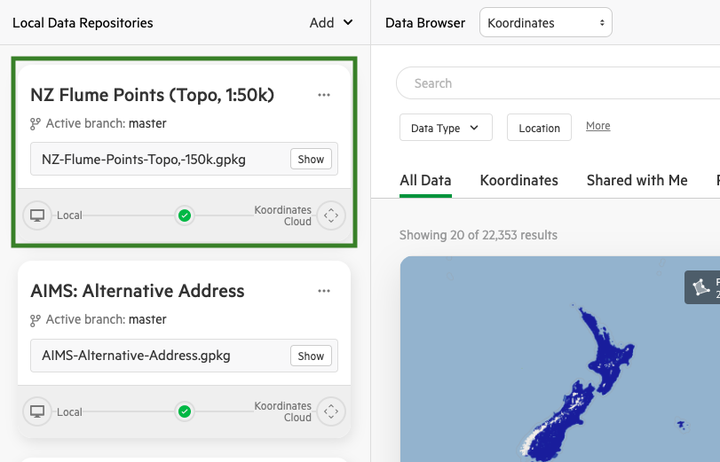Show the NZ-Flume-Points-Topo,-150k.gpkg file

pyautogui.click(x=311, y=159)
